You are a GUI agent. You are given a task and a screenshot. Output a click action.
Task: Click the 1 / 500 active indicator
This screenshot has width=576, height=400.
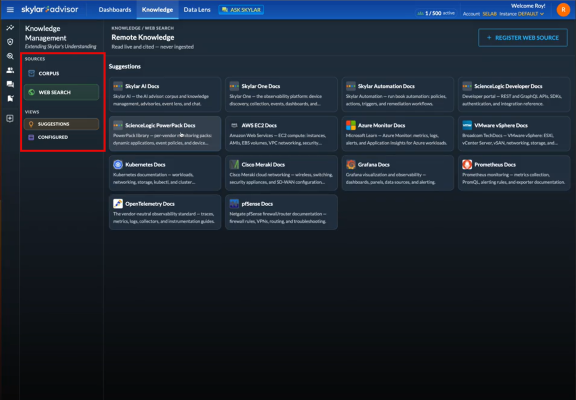436,13
